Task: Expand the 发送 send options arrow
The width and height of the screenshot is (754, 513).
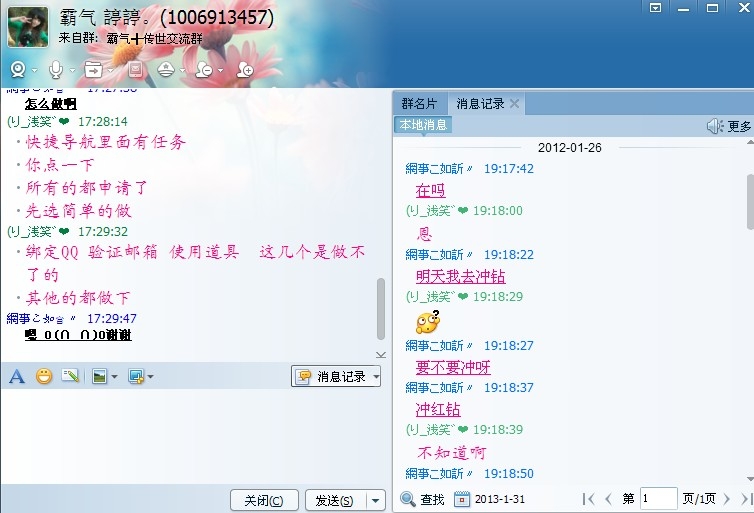Action: (376, 500)
